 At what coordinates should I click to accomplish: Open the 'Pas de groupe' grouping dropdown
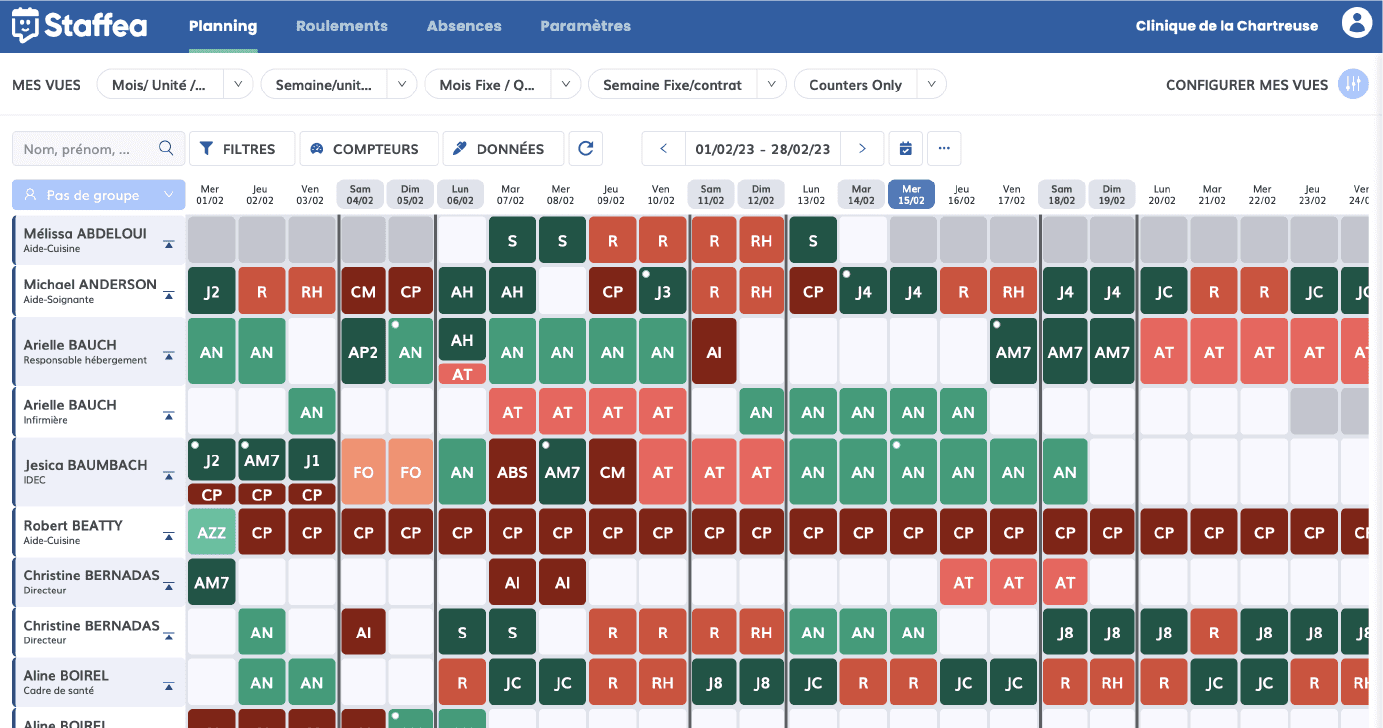coord(97,194)
